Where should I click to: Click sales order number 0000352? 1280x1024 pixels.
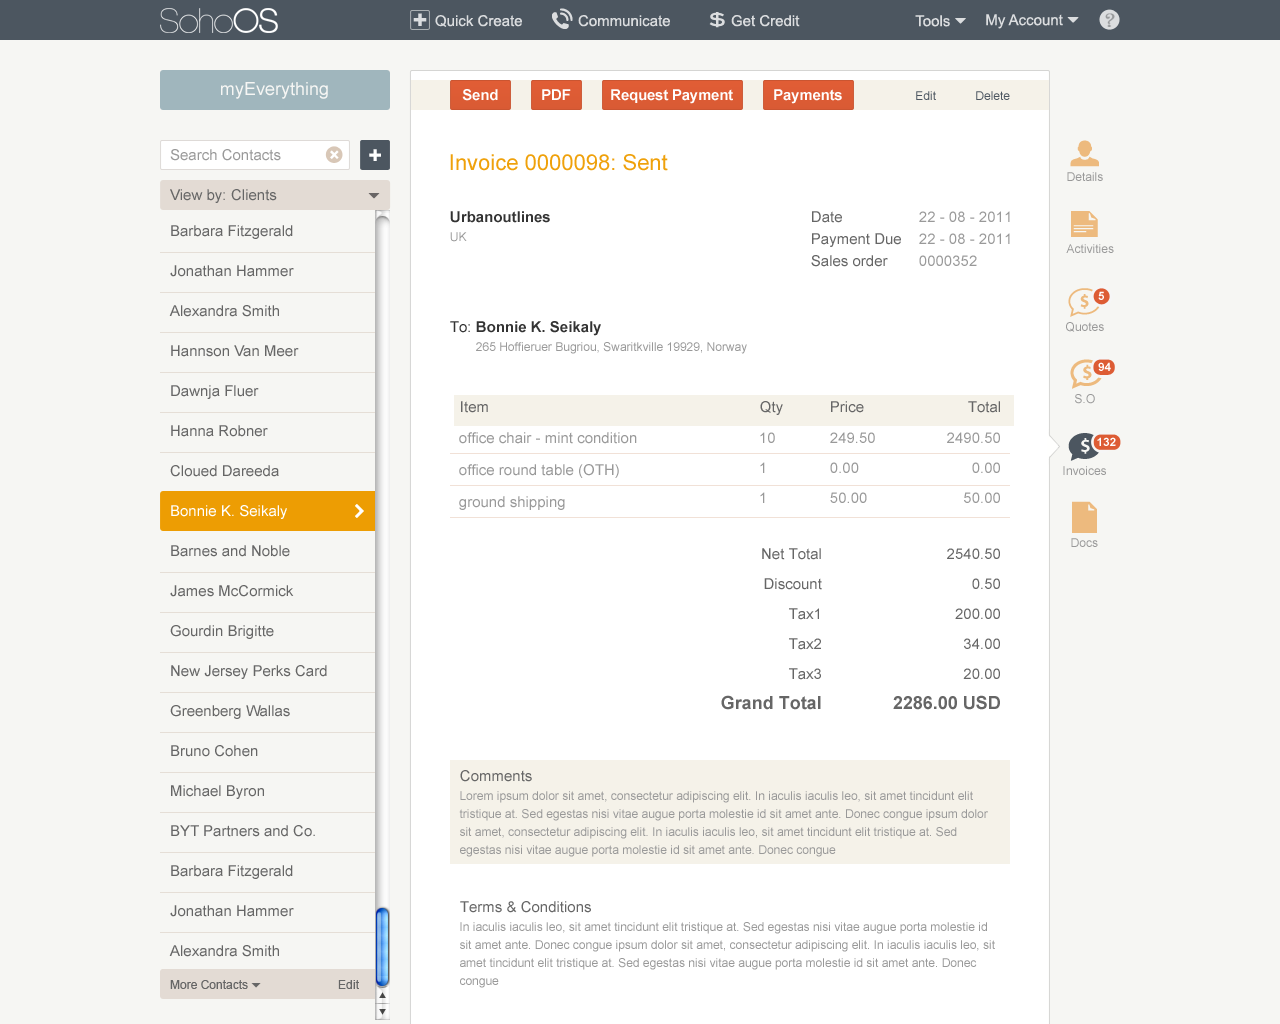click(x=948, y=261)
